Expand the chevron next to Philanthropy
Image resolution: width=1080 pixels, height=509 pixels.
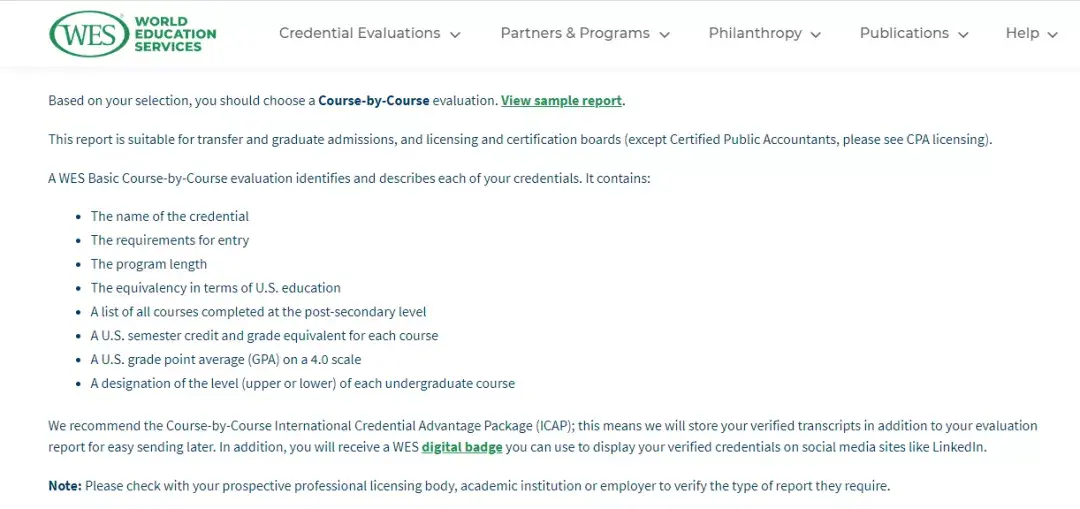[x=816, y=35]
